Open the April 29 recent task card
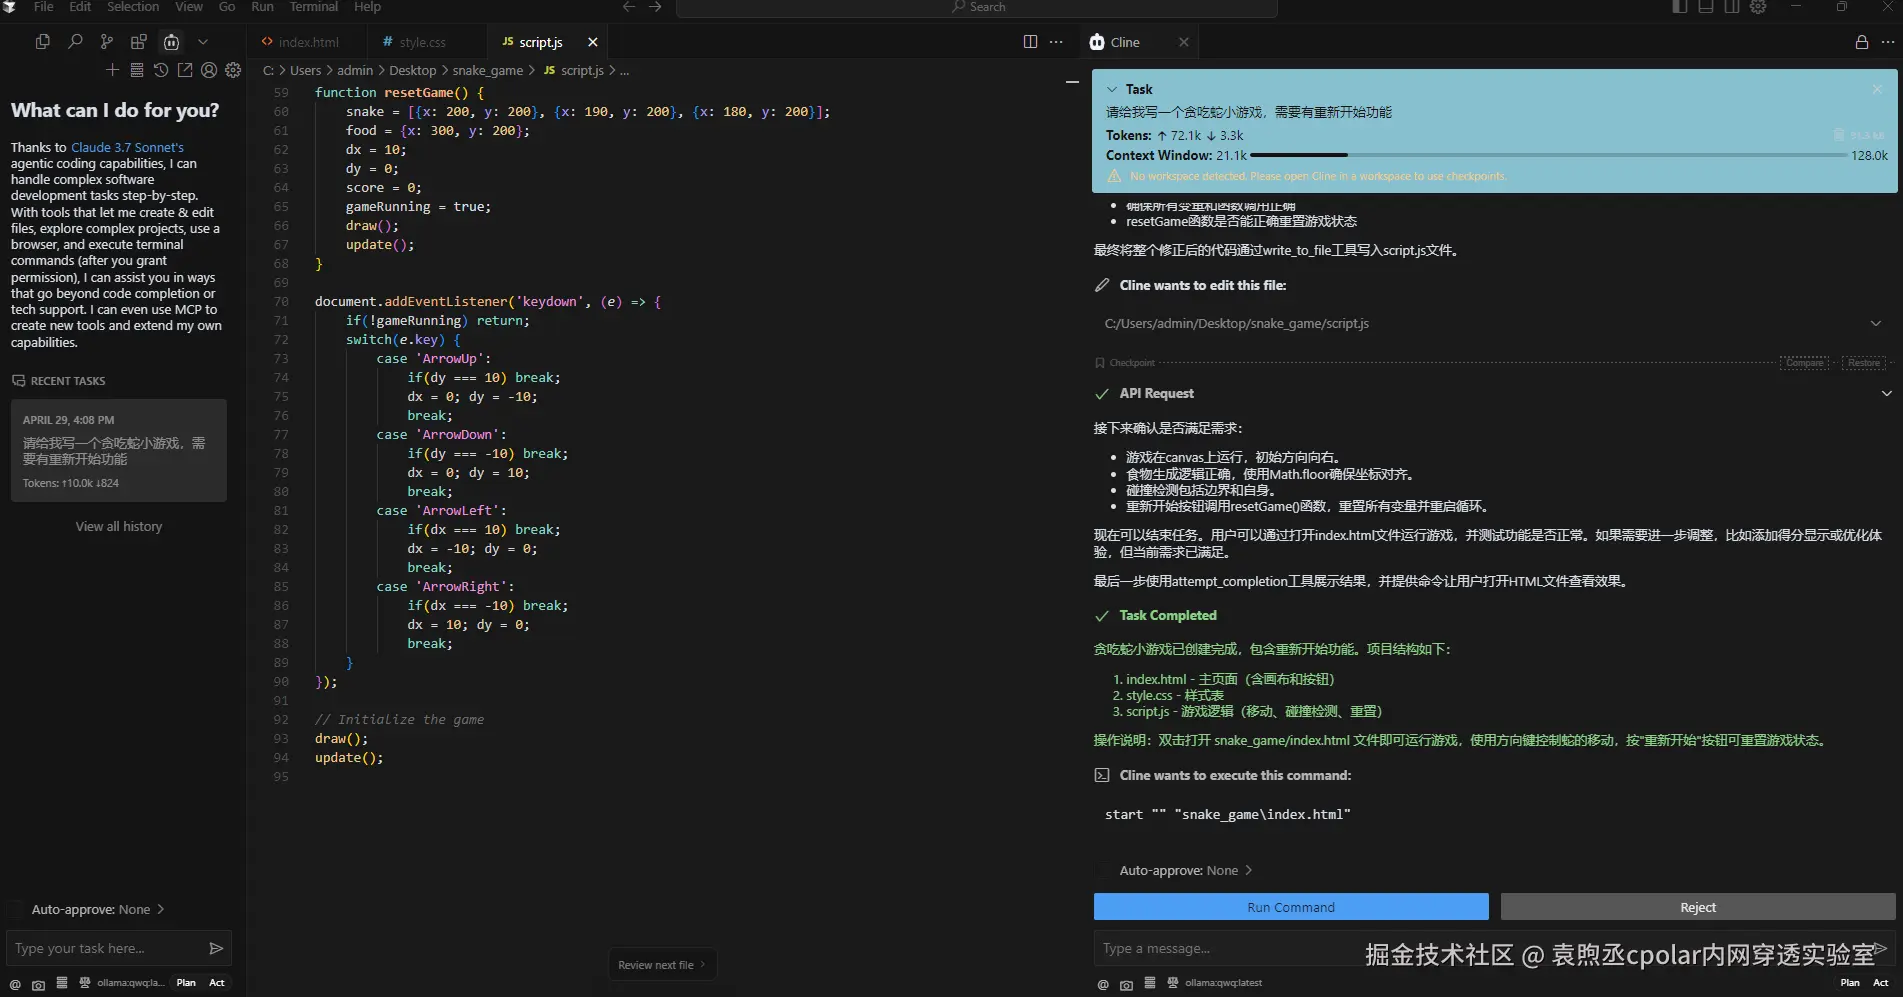The image size is (1903, 997). (119, 451)
